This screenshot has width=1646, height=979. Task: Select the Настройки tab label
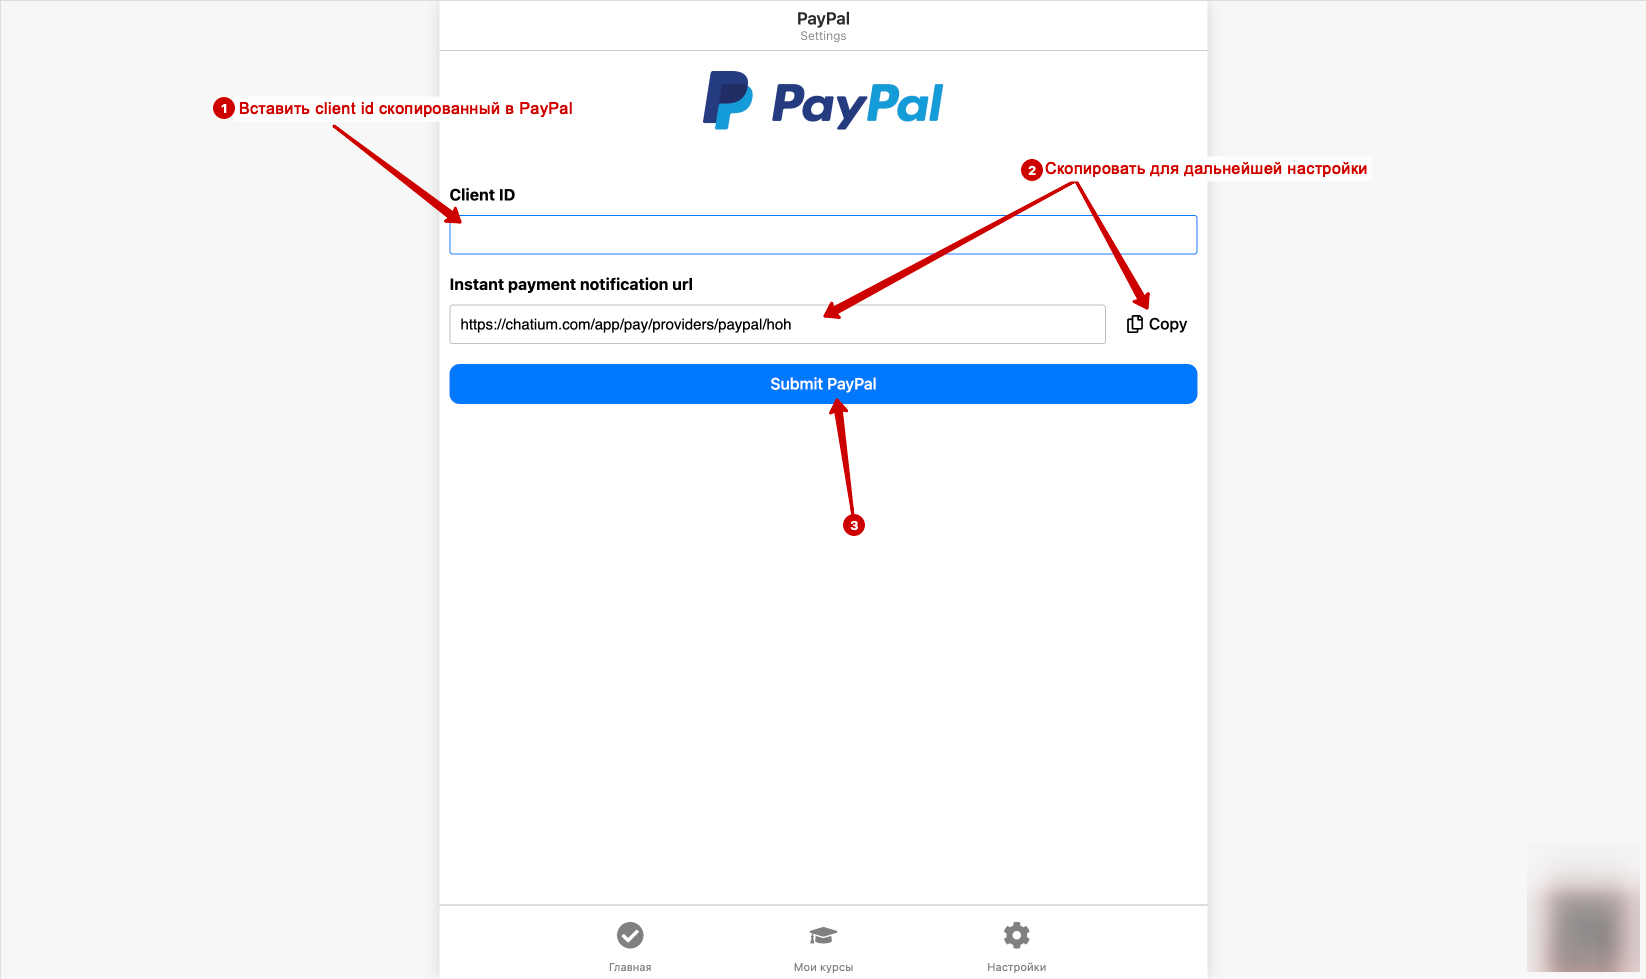point(1017,967)
